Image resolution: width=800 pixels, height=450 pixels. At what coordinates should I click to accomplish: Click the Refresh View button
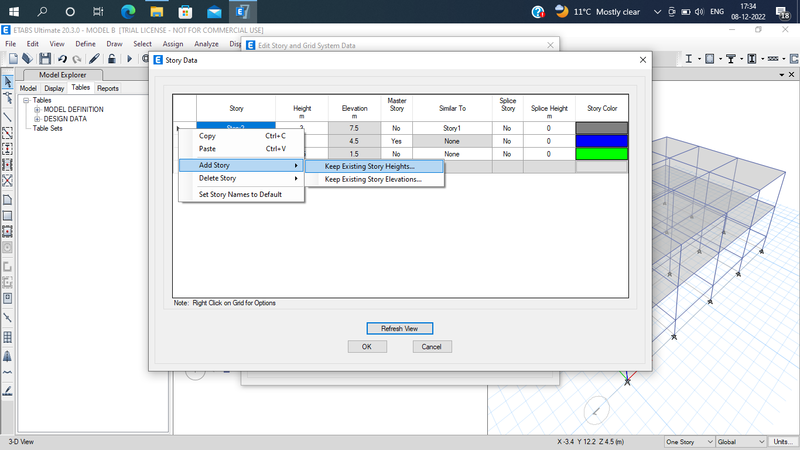pyautogui.click(x=399, y=329)
